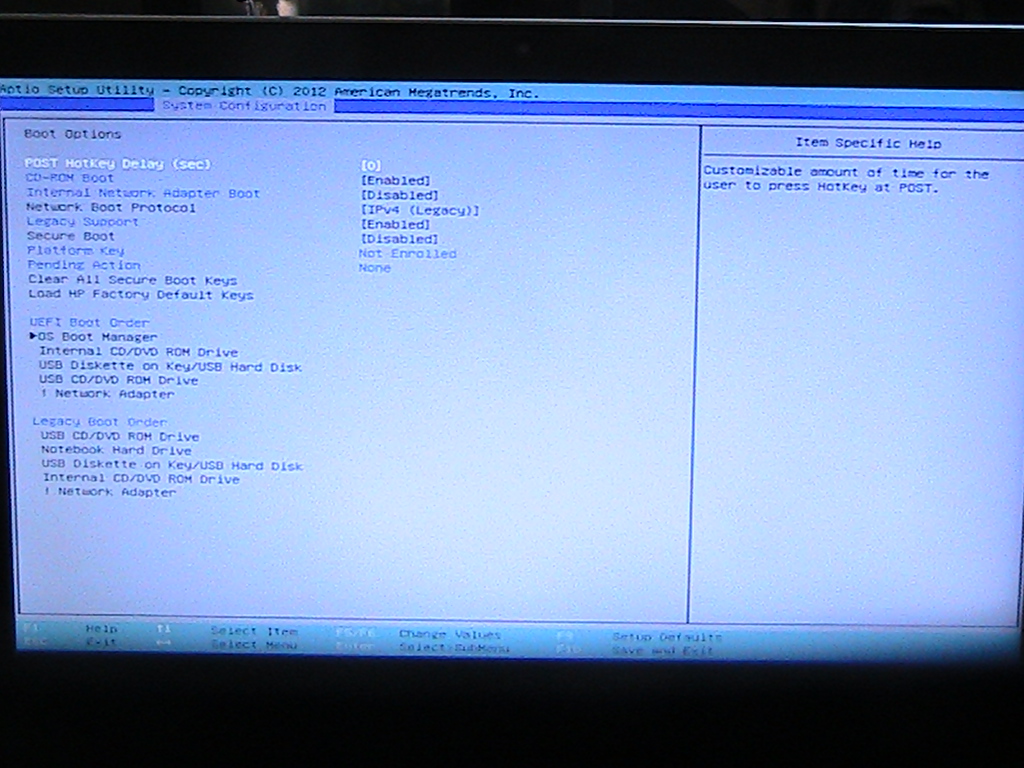This screenshot has width=1024, height=768.
Task: Change the Legacy Support Enabled value
Action: [394, 225]
